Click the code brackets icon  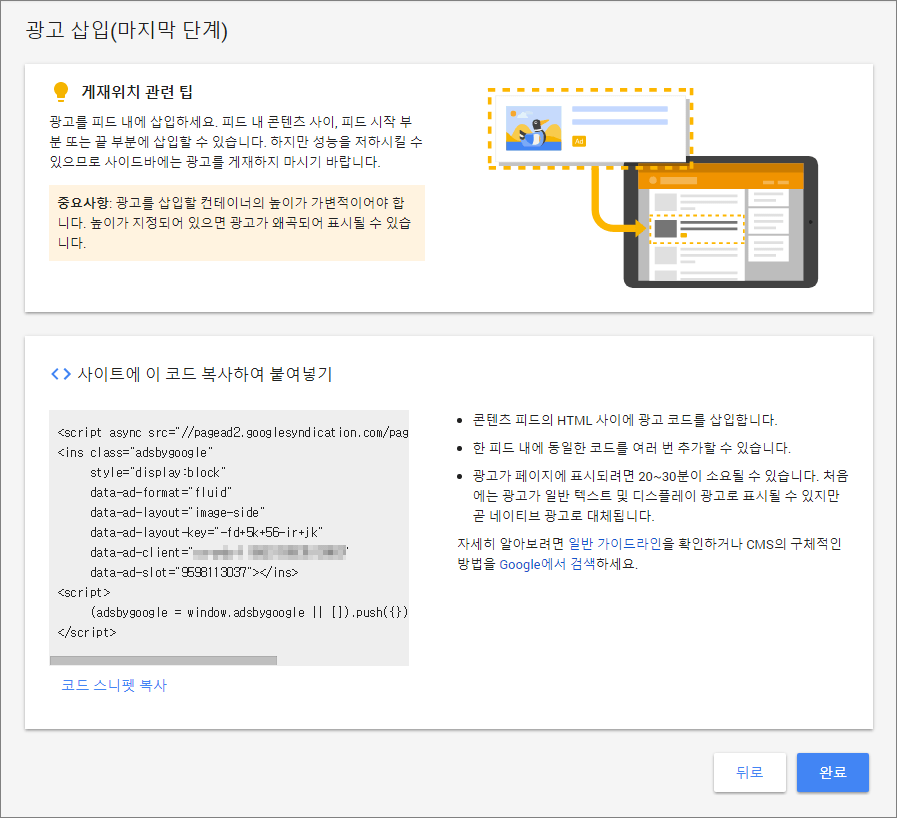[61, 374]
